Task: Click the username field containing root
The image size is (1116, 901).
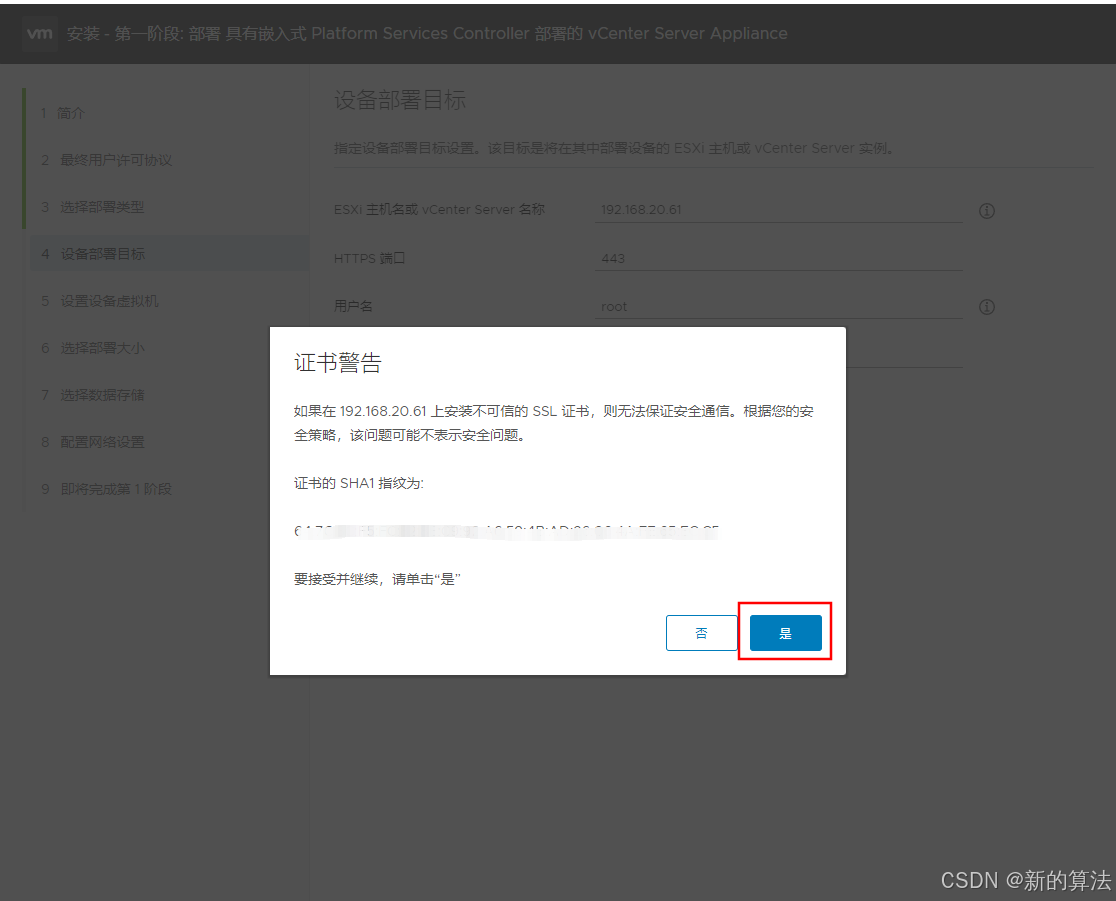Action: pyautogui.click(x=779, y=307)
